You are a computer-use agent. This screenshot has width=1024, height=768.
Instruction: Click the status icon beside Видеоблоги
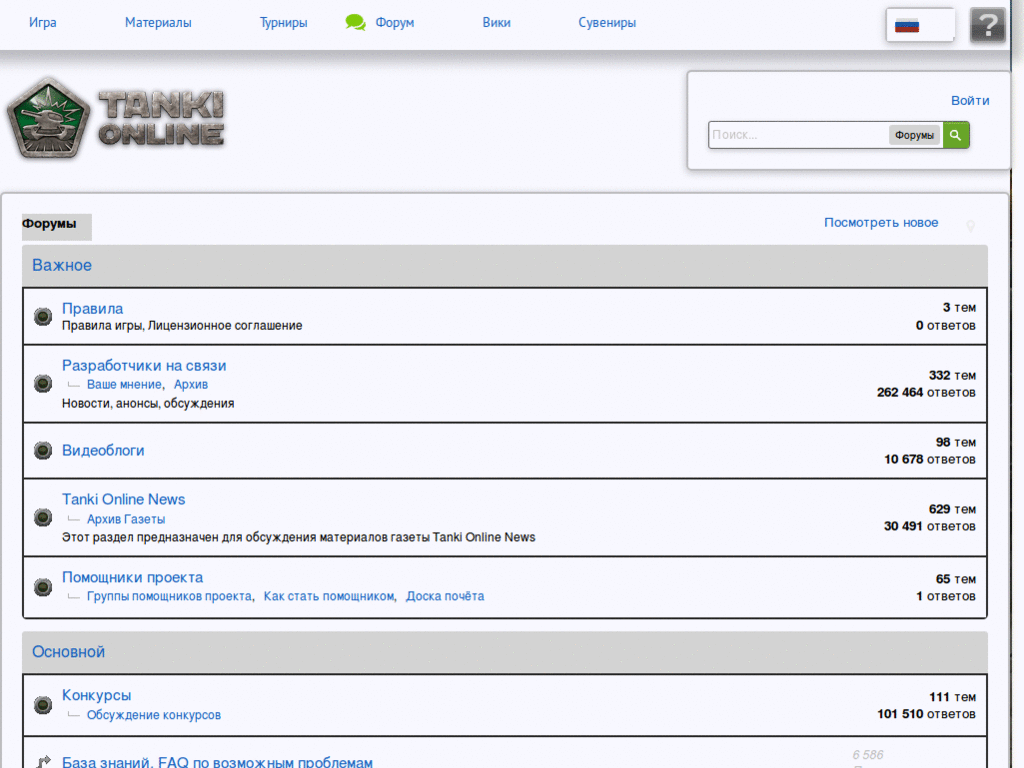point(43,451)
